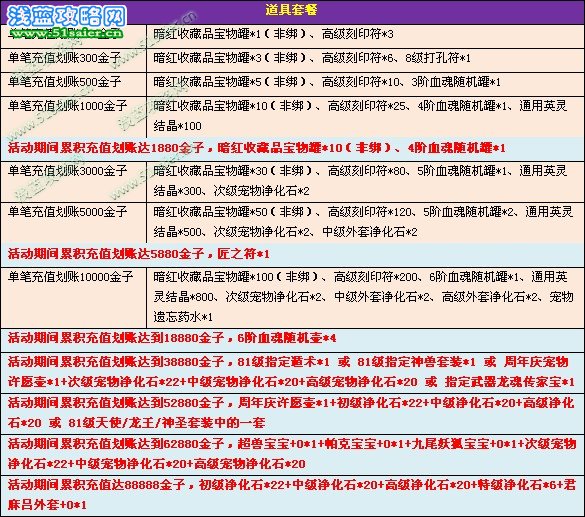The height and width of the screenshot is (517, 585).
Task: Select the 单笔充值划账500金子 cell
Action: click(x=73, y=84)
